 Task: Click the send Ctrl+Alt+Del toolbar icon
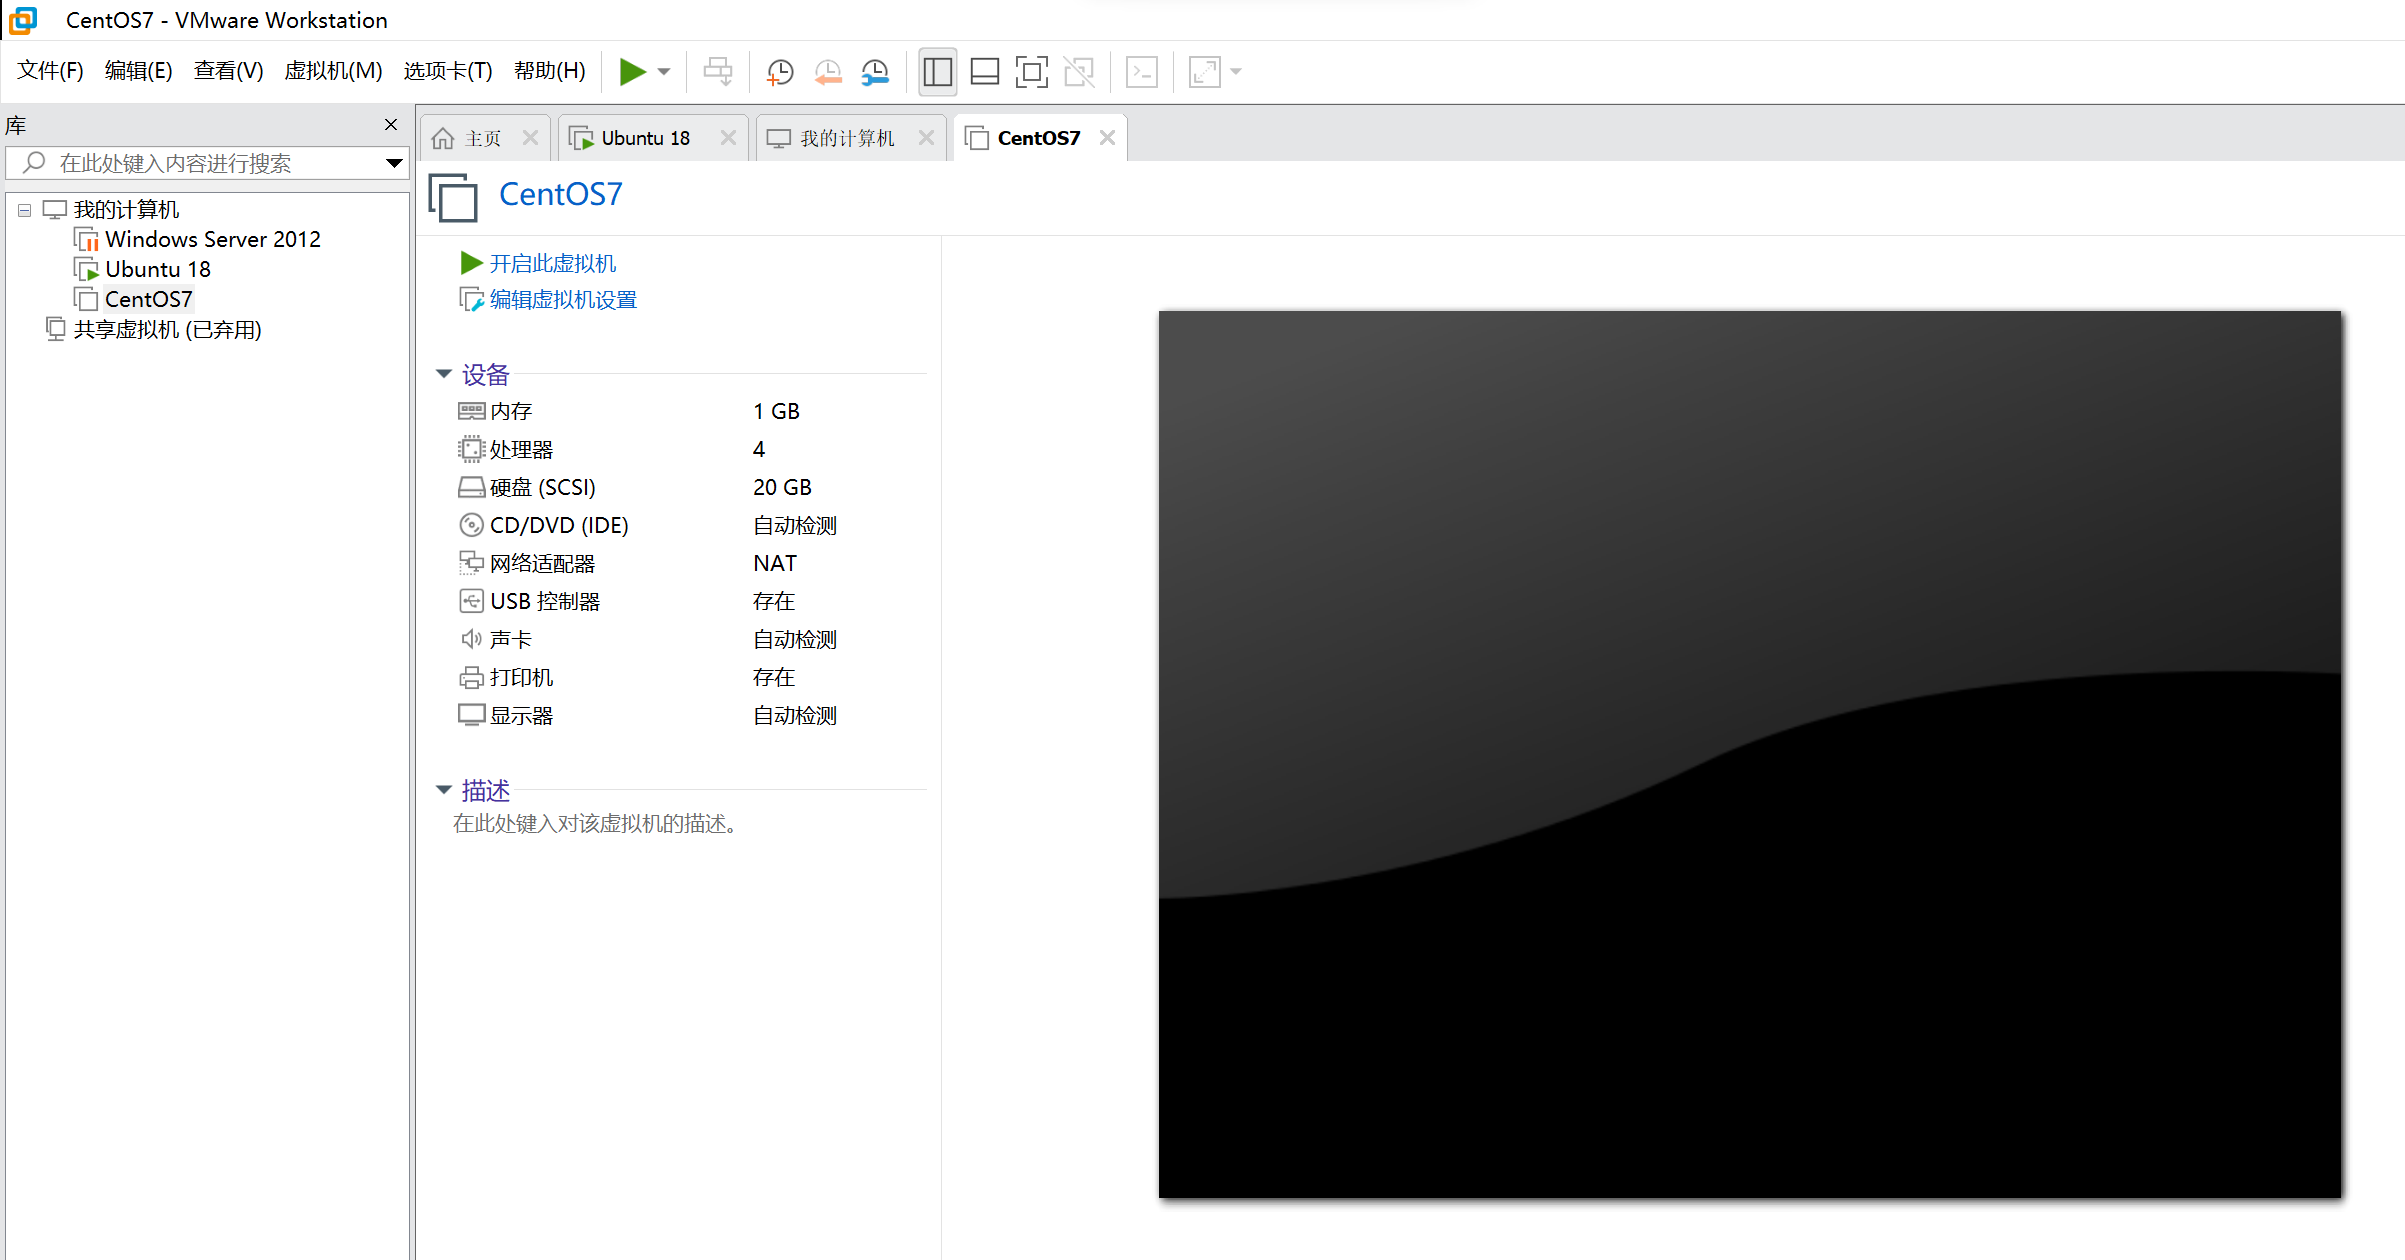click(x=717, y=71)
